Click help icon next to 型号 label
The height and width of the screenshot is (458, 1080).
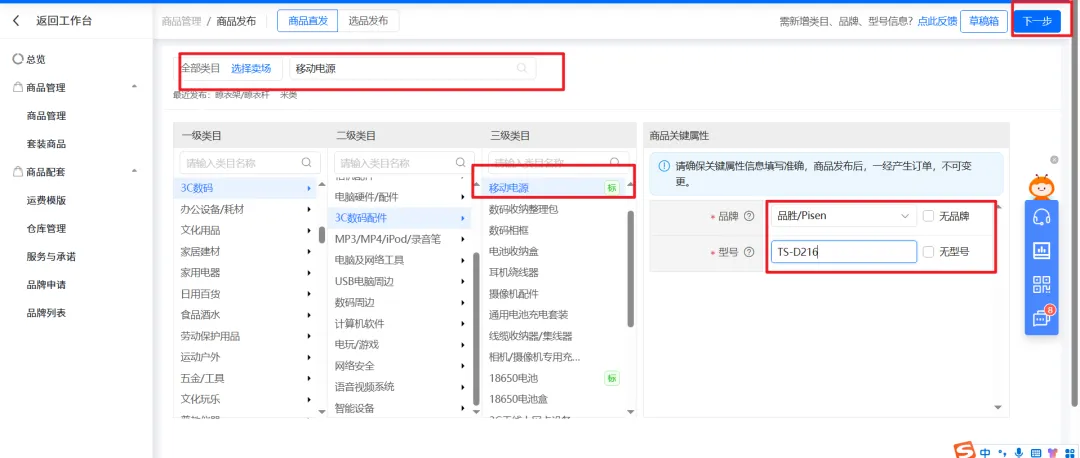748,252
